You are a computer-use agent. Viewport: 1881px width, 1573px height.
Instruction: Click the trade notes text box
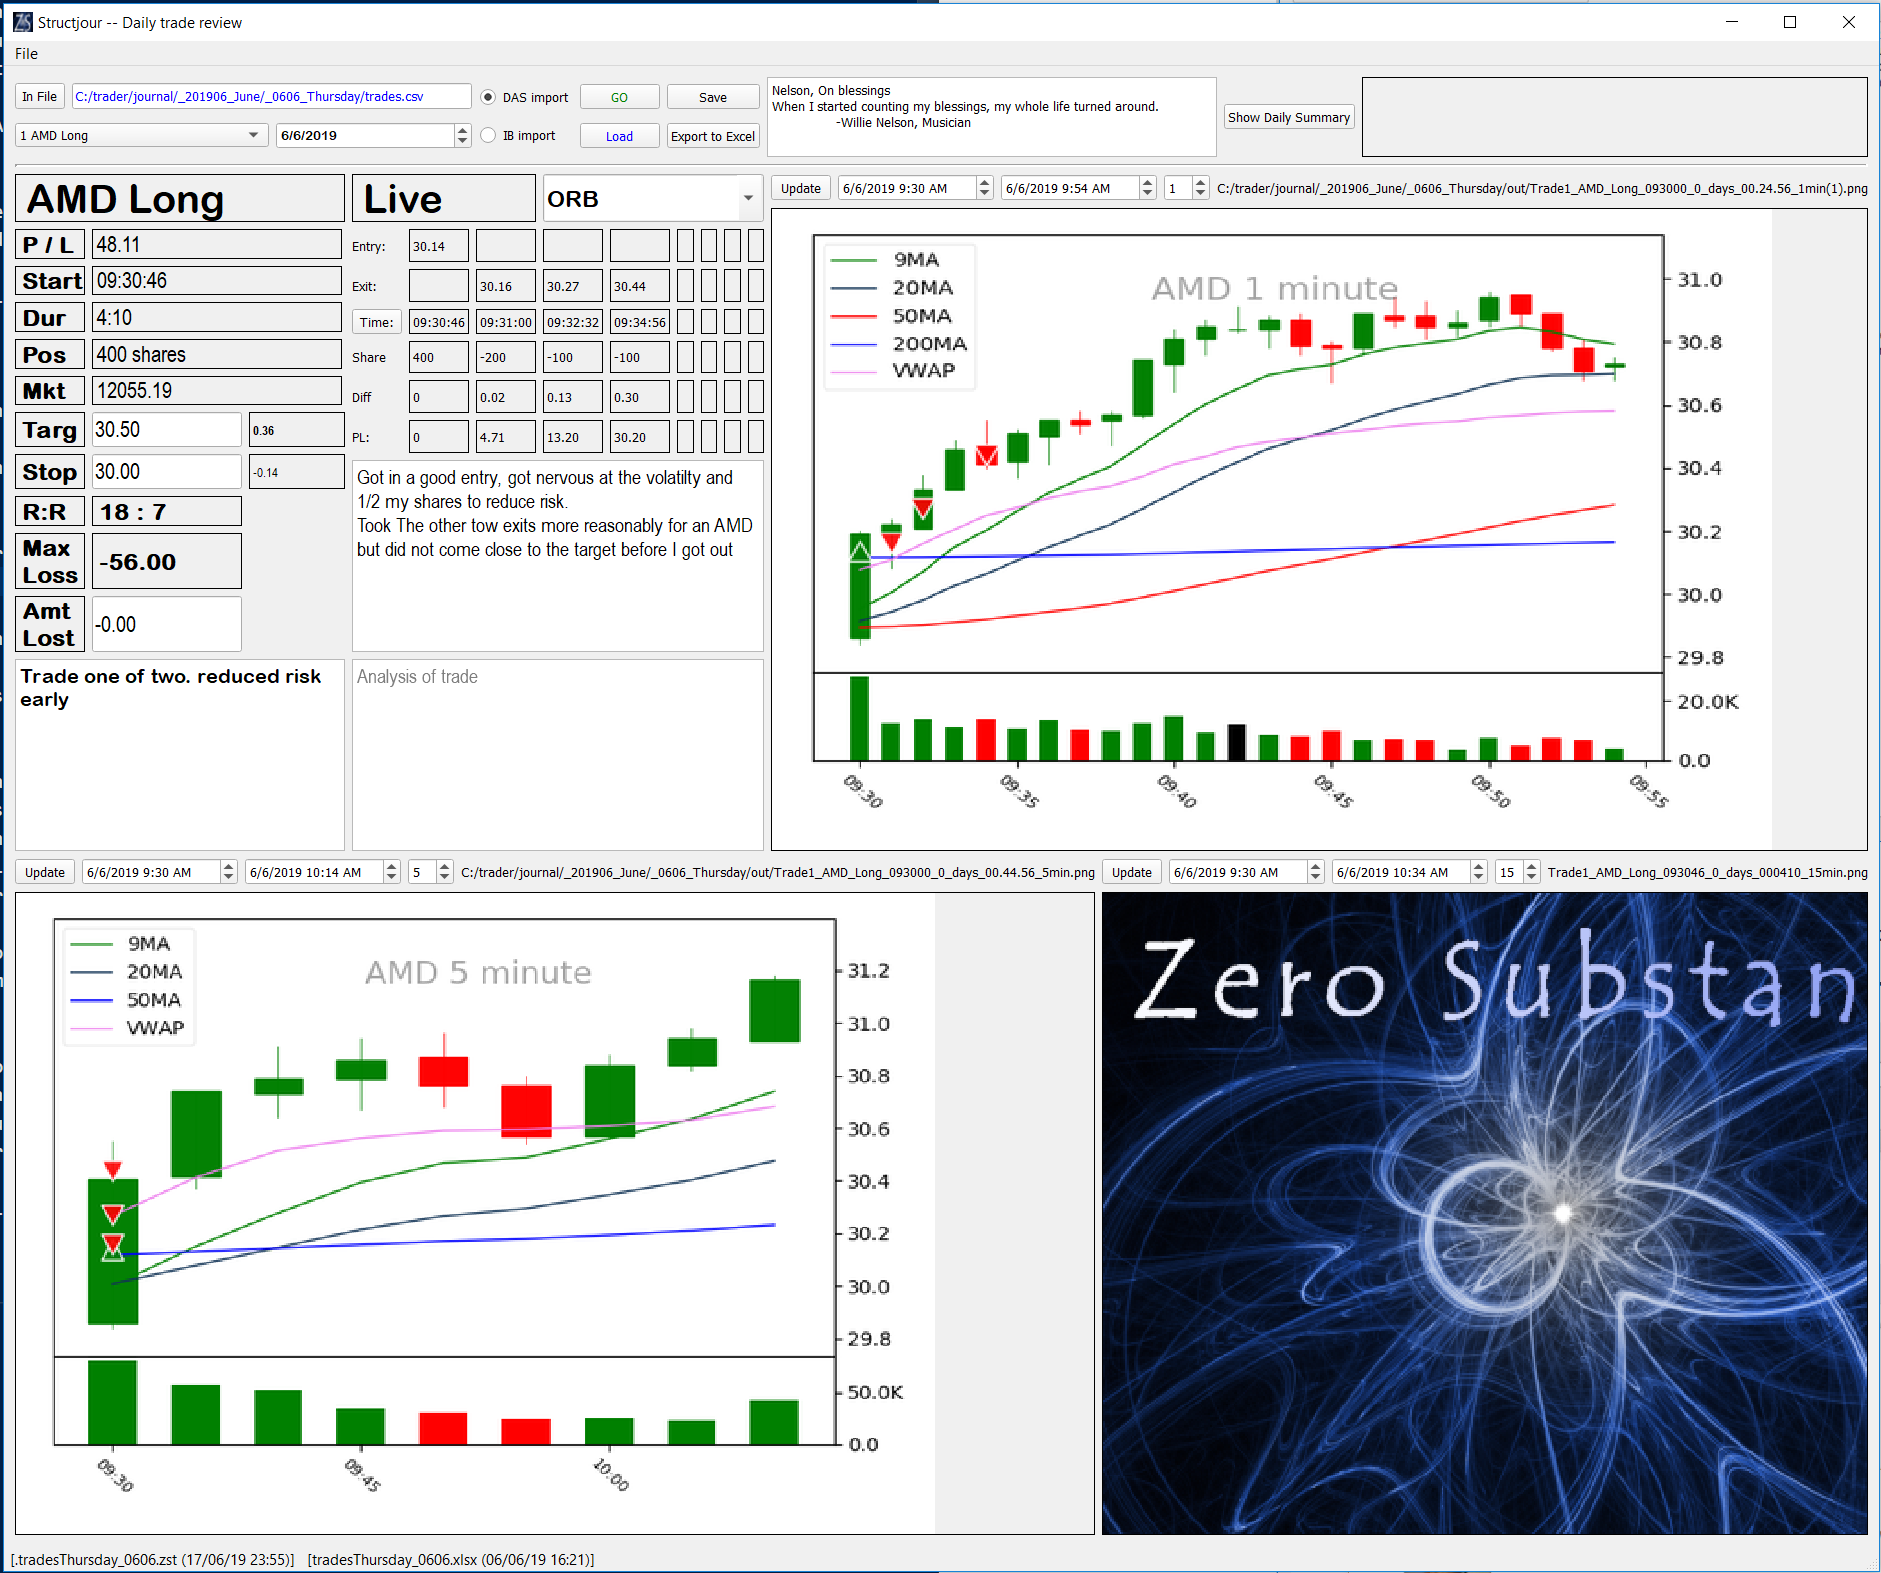click(x=557, y=556)
